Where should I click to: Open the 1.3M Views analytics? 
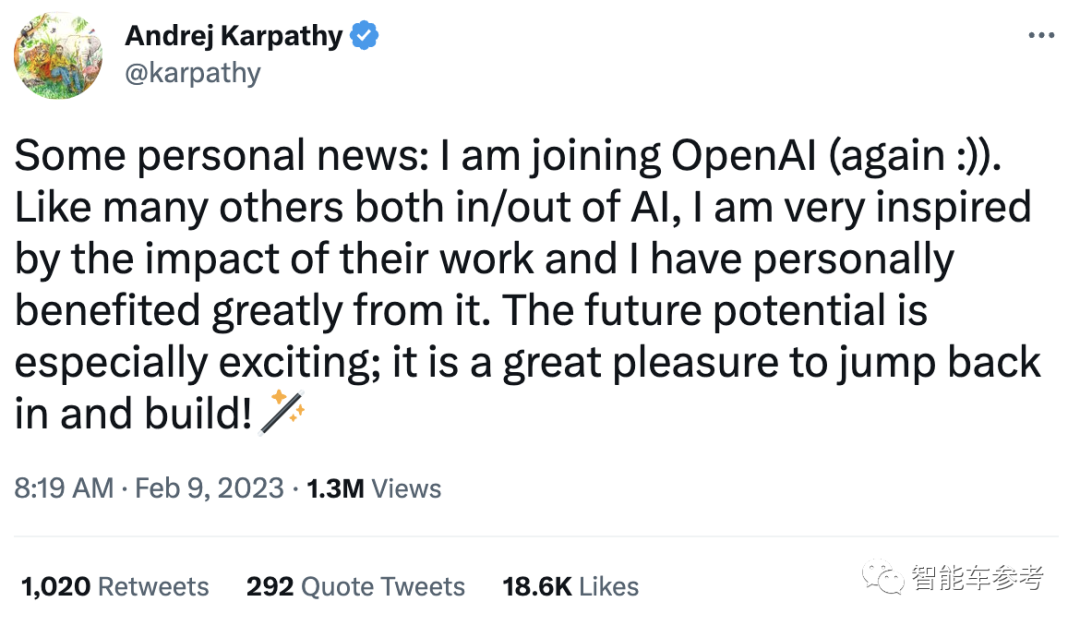pyautogui.click(x=374, y=488)
